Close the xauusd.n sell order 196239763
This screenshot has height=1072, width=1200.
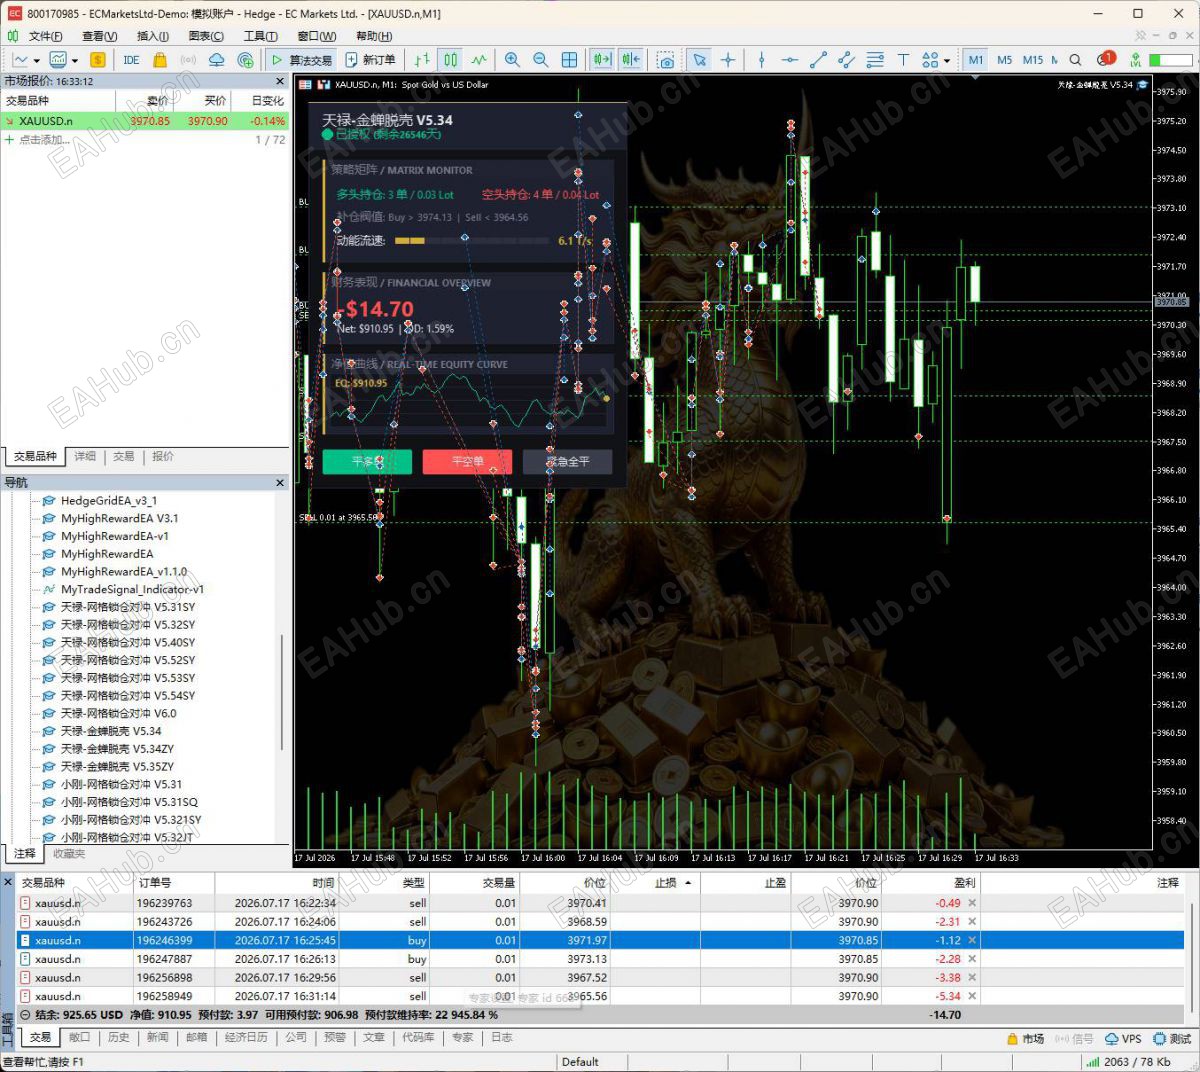(972, 903)
